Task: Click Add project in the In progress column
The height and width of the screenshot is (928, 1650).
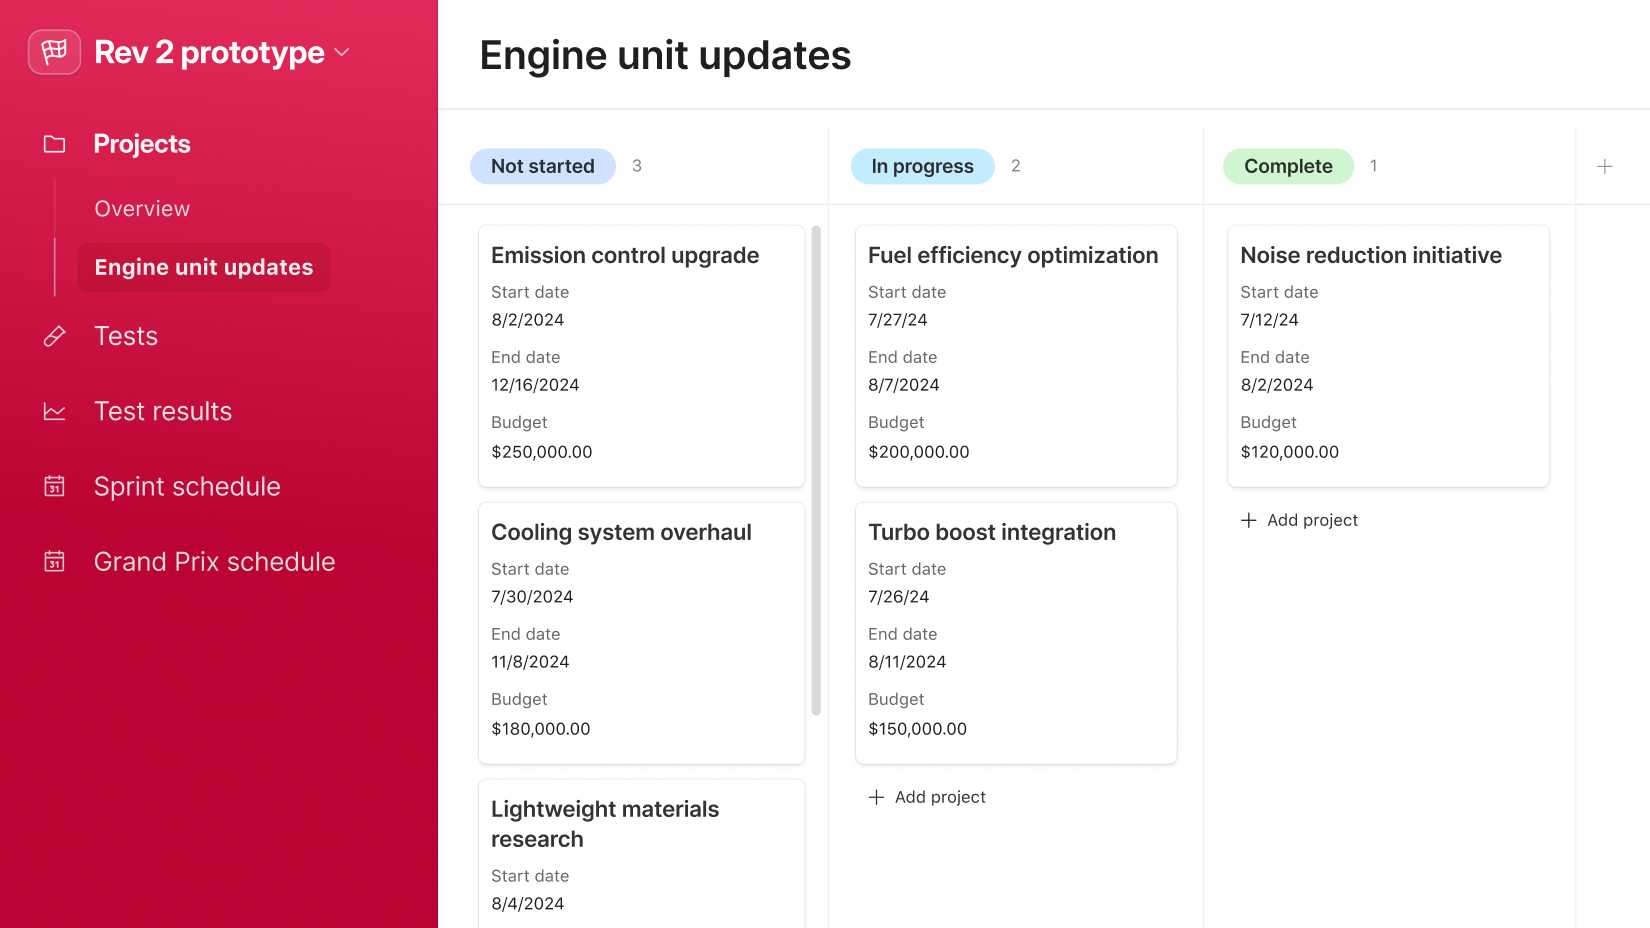Action: click(x=927, y=797)
